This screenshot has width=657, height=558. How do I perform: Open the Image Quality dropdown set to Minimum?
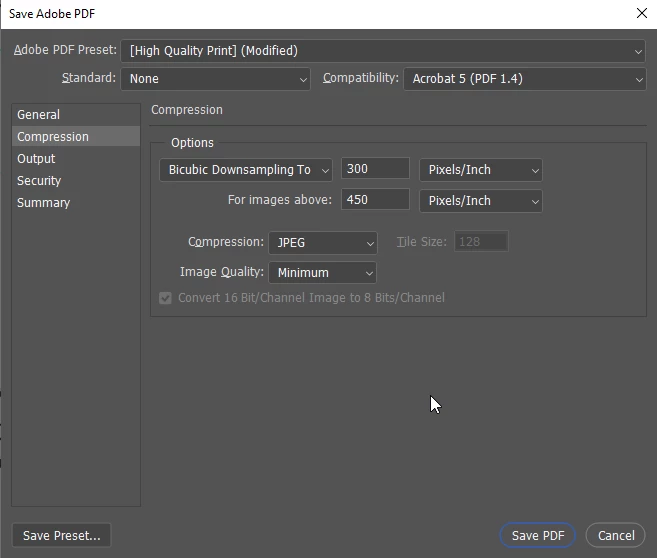click(322, 273)
